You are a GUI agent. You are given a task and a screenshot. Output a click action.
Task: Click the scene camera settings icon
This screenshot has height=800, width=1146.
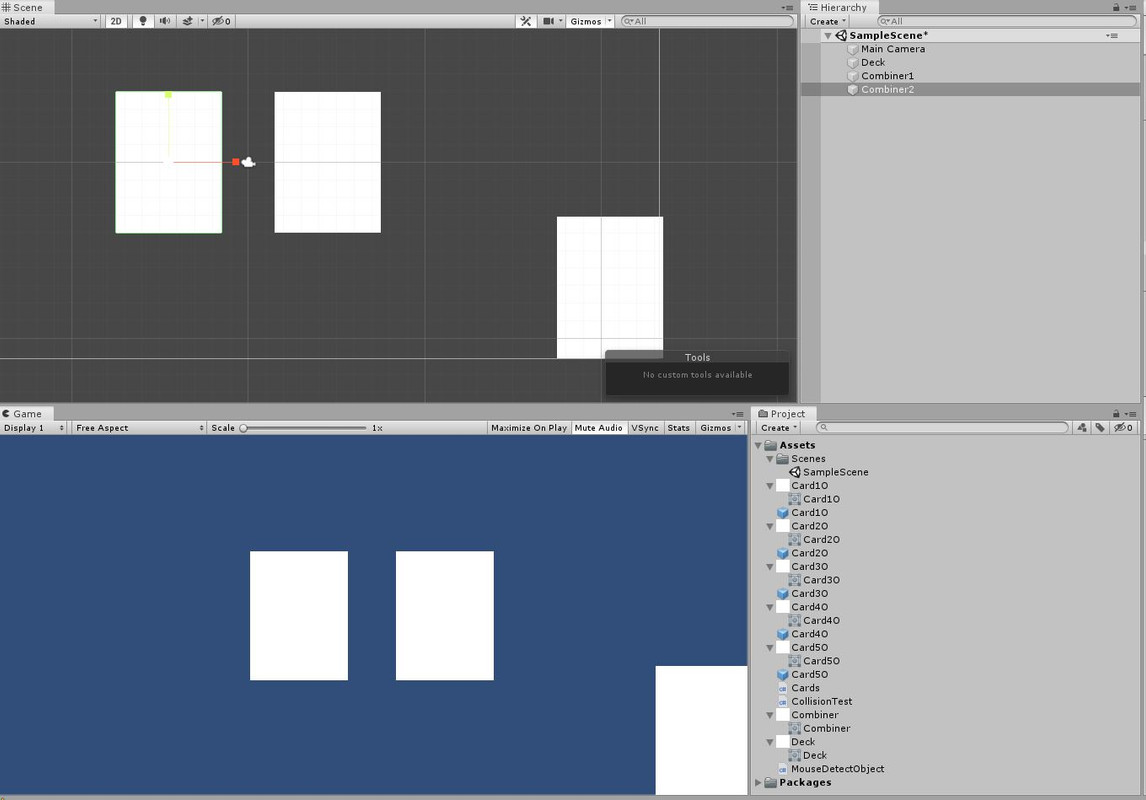pos(548,21)
